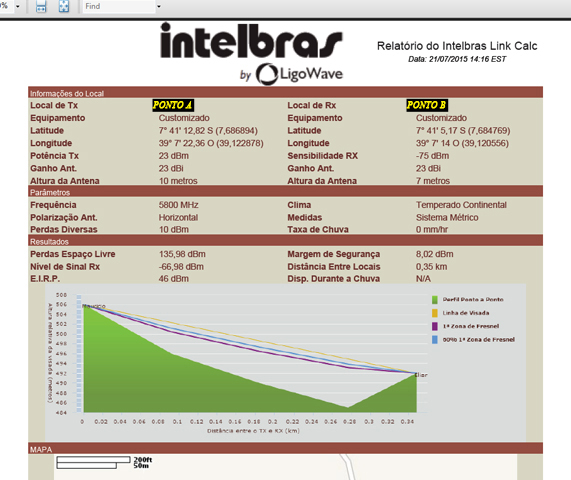Click inside the Find text field
This screenshot has width=571, height=480.
119,6
